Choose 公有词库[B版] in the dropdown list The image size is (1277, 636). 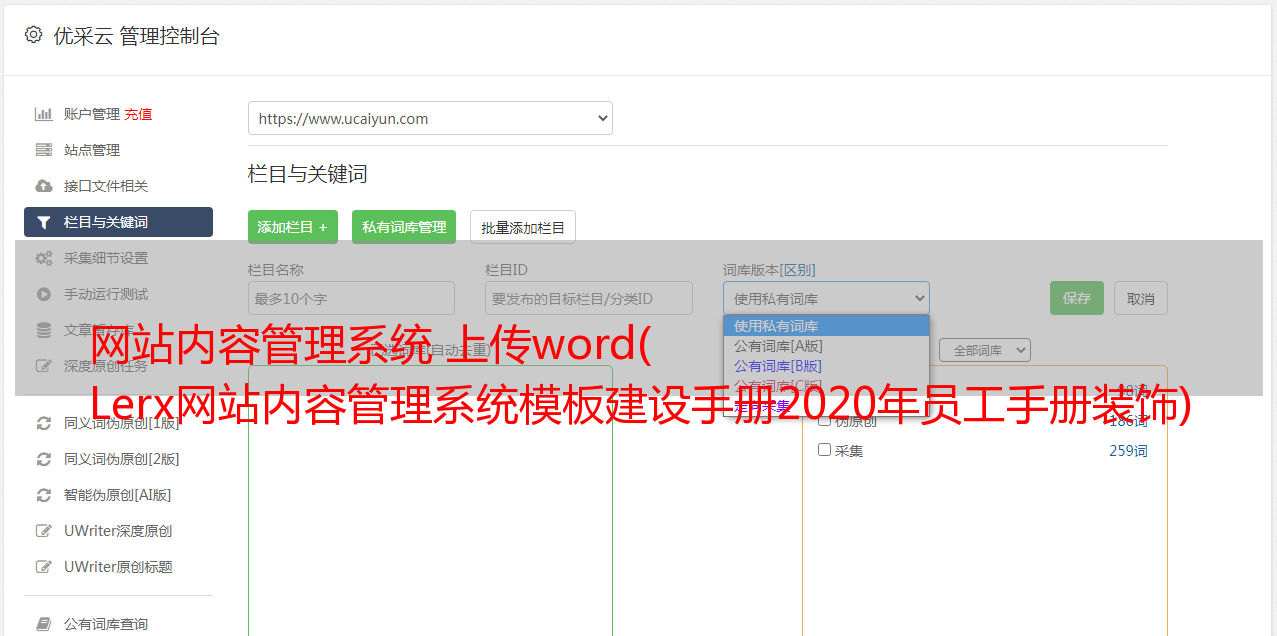click(826, 366)
